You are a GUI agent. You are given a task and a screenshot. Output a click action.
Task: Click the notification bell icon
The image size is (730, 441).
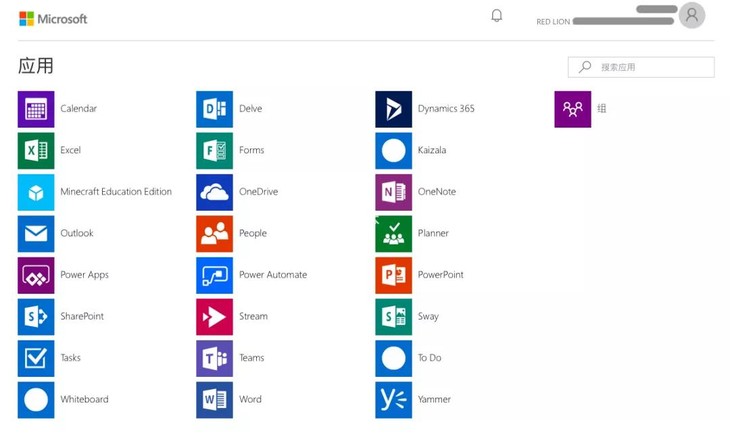pyautogui.click(x=496, y=16)
